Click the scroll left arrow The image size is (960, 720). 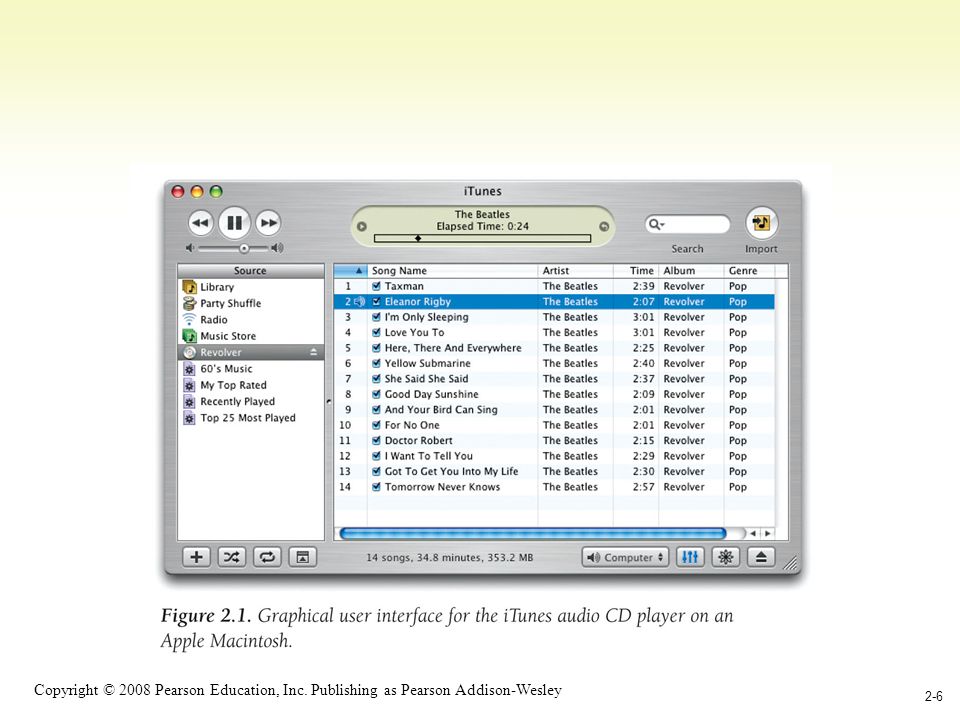click(754, 533)
